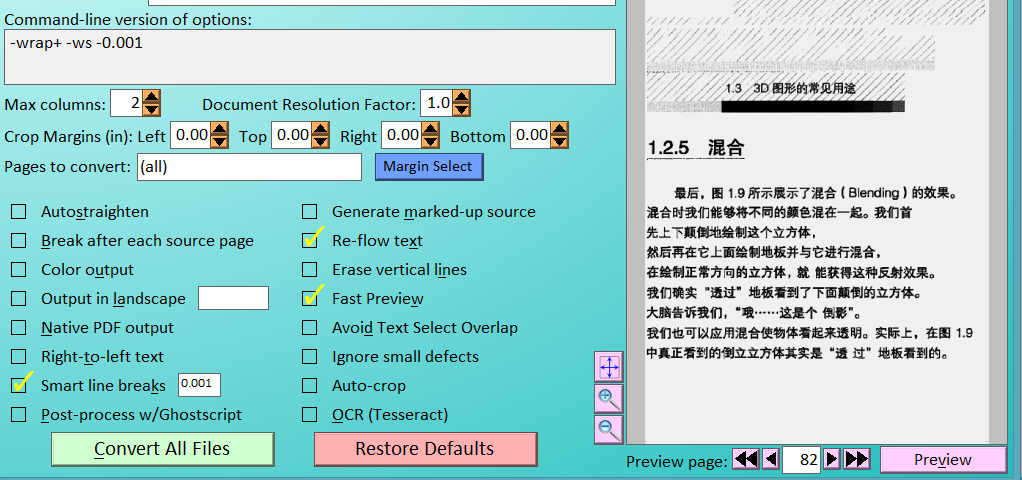Click the fit-to-window move arrows icon
Image resolution: width=1022 pixels, height=480 pixels.
609,367
